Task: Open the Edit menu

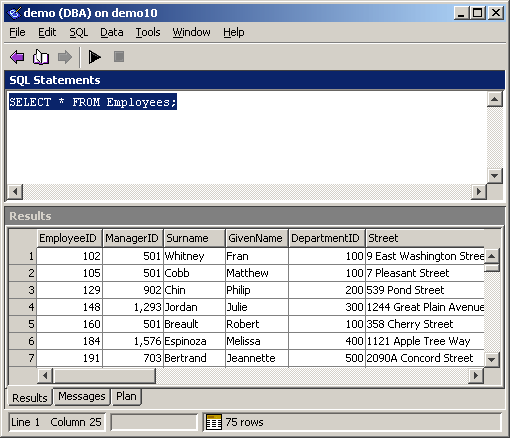Action: [x=47, y=32]
